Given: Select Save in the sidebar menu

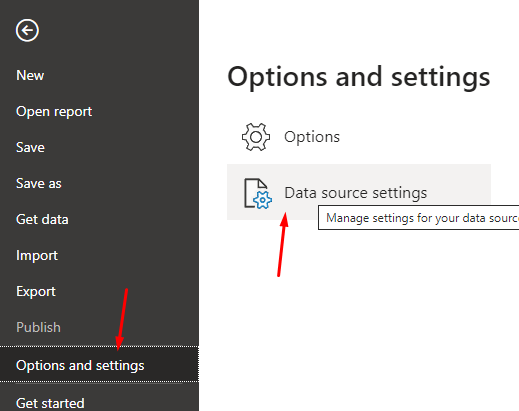Looking at the screenshot, I should [30, 147].
